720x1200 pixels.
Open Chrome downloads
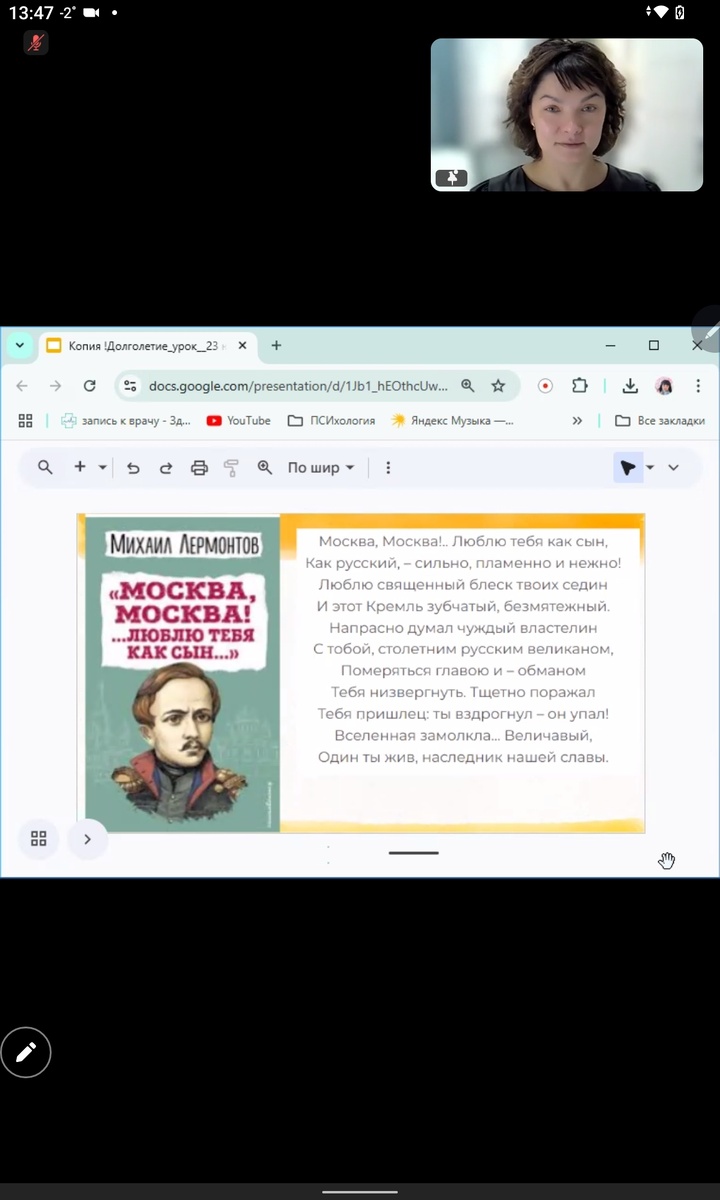(x=630, y=386)
